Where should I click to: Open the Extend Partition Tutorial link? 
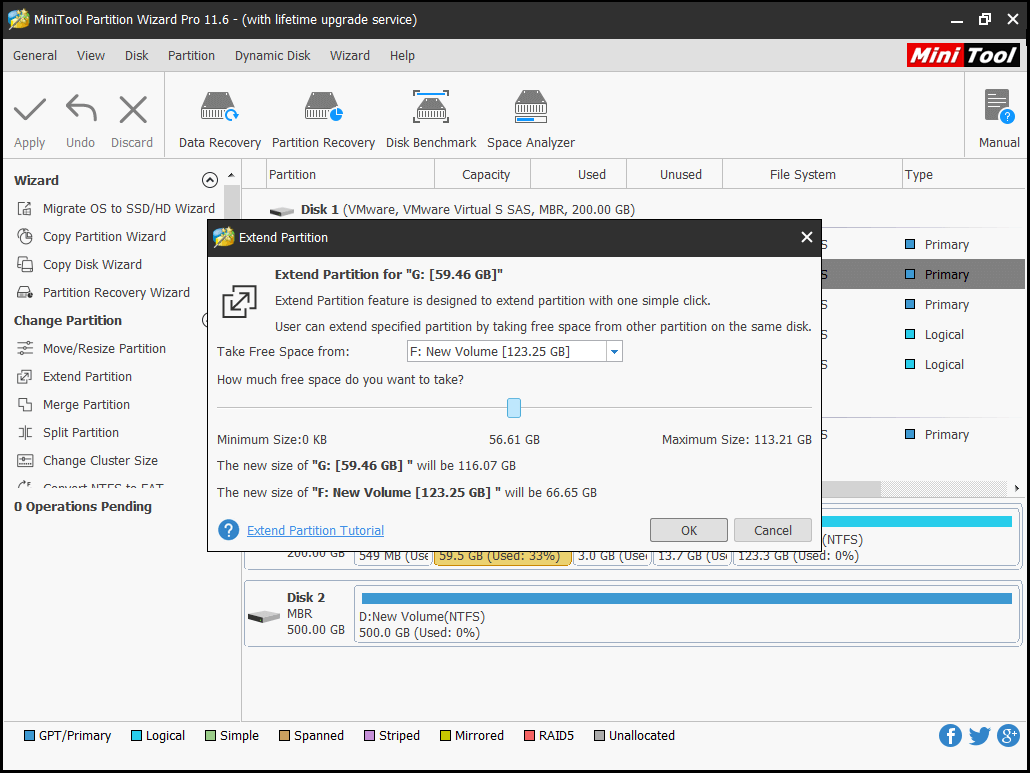(x=315, y=531)
